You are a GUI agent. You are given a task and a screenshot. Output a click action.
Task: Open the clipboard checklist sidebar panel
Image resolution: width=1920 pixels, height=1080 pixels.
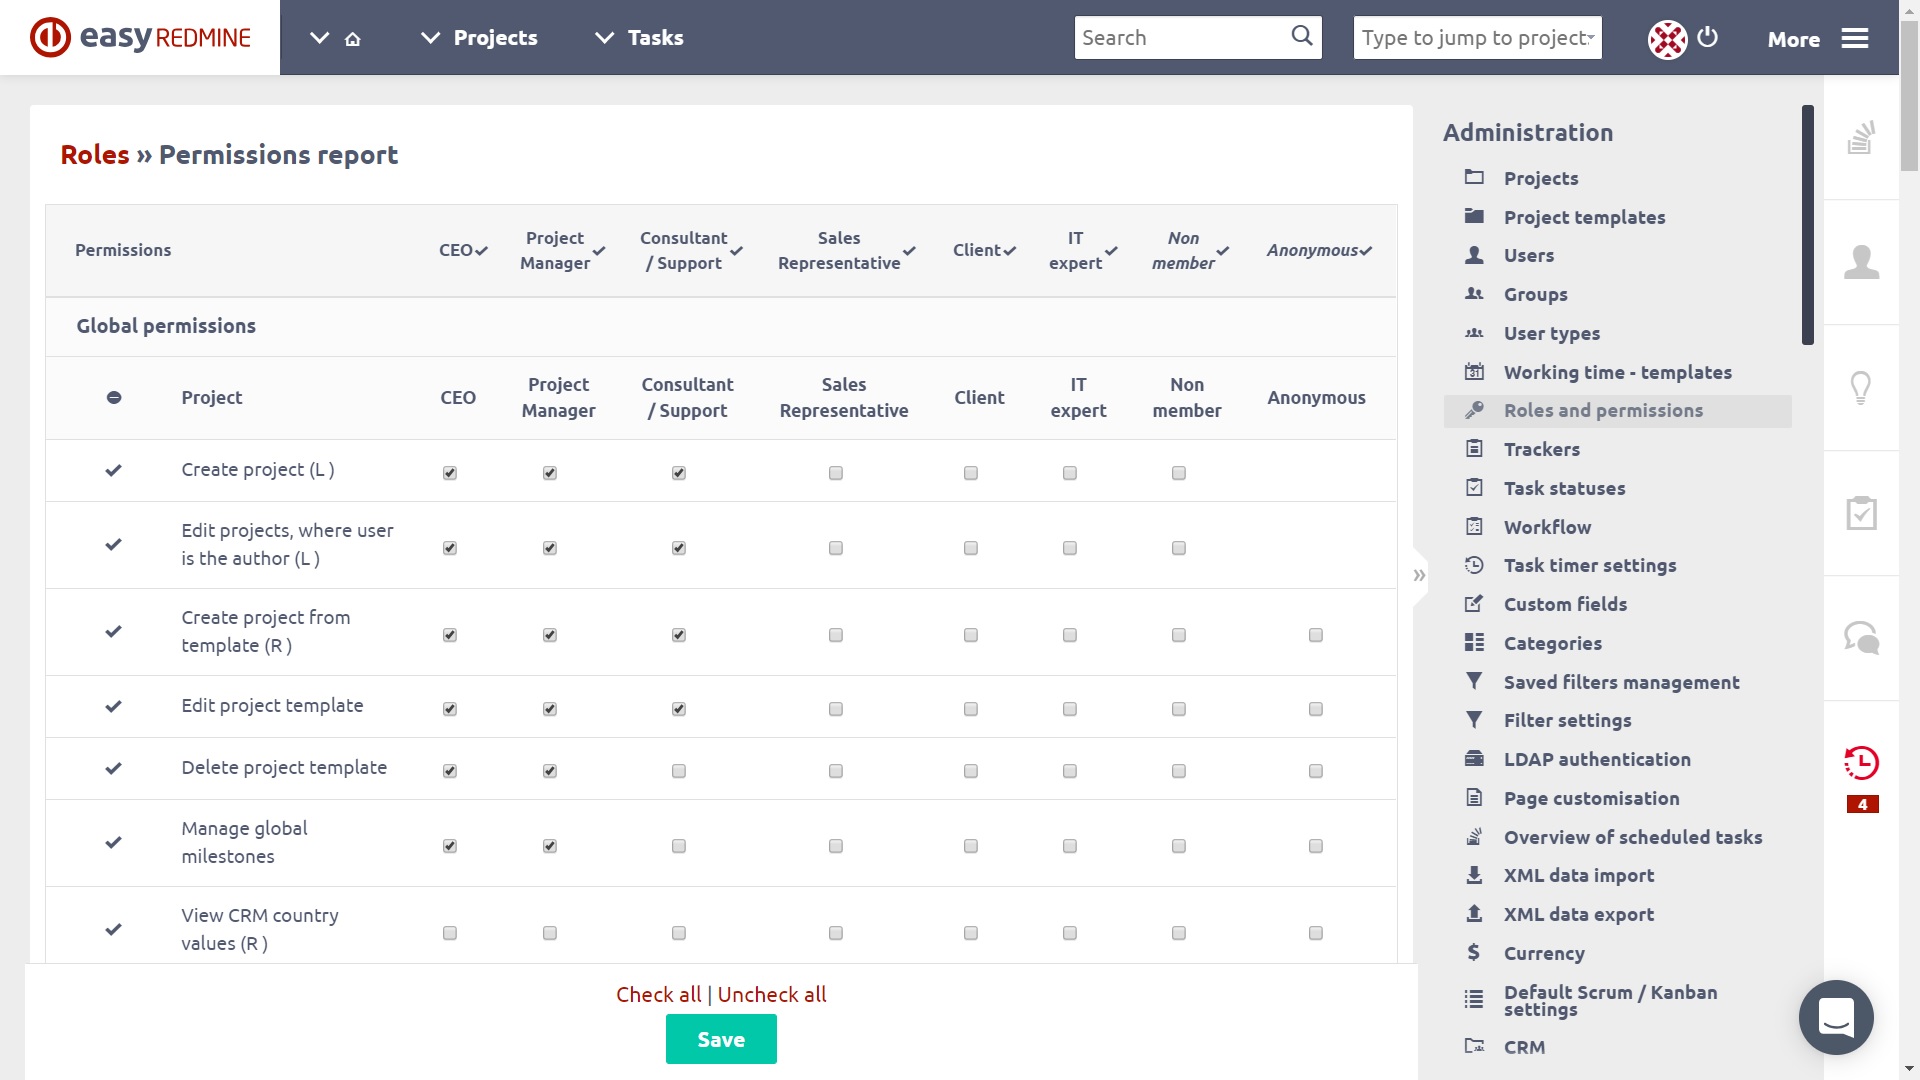(1861, 512)
